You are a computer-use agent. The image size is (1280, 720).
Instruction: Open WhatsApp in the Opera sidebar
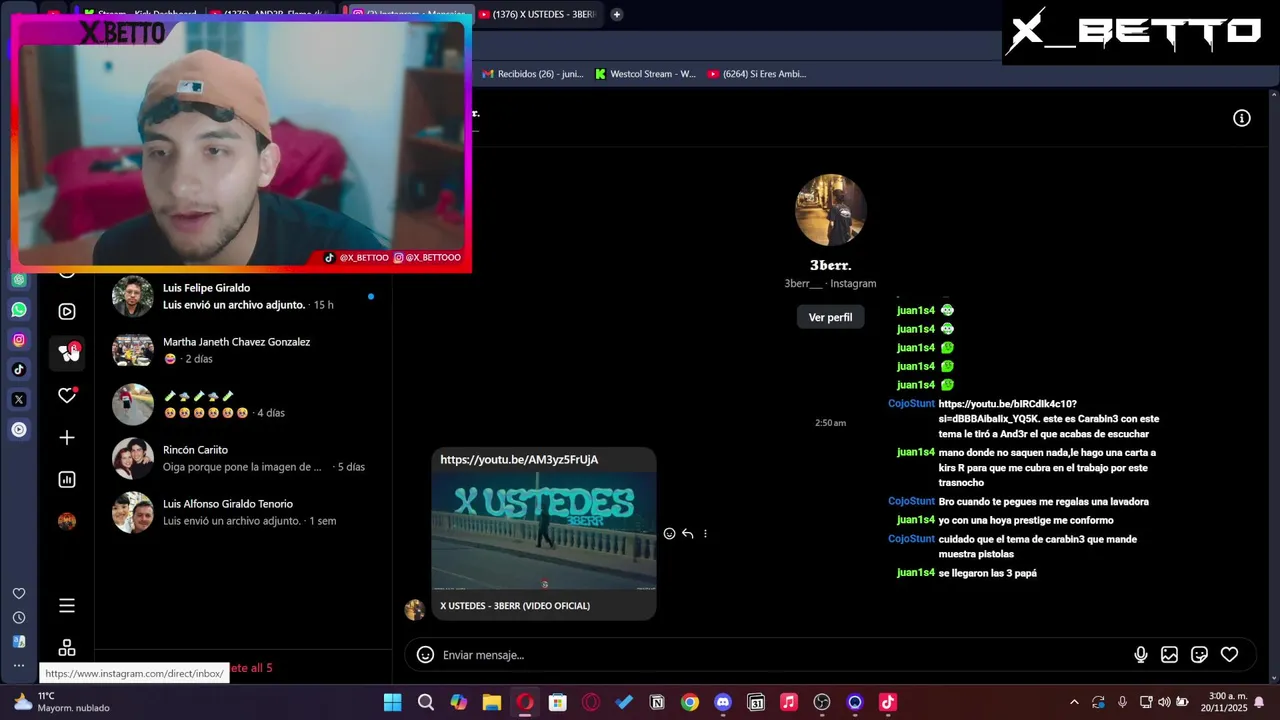pyautogui.click(x=19, y=310)
